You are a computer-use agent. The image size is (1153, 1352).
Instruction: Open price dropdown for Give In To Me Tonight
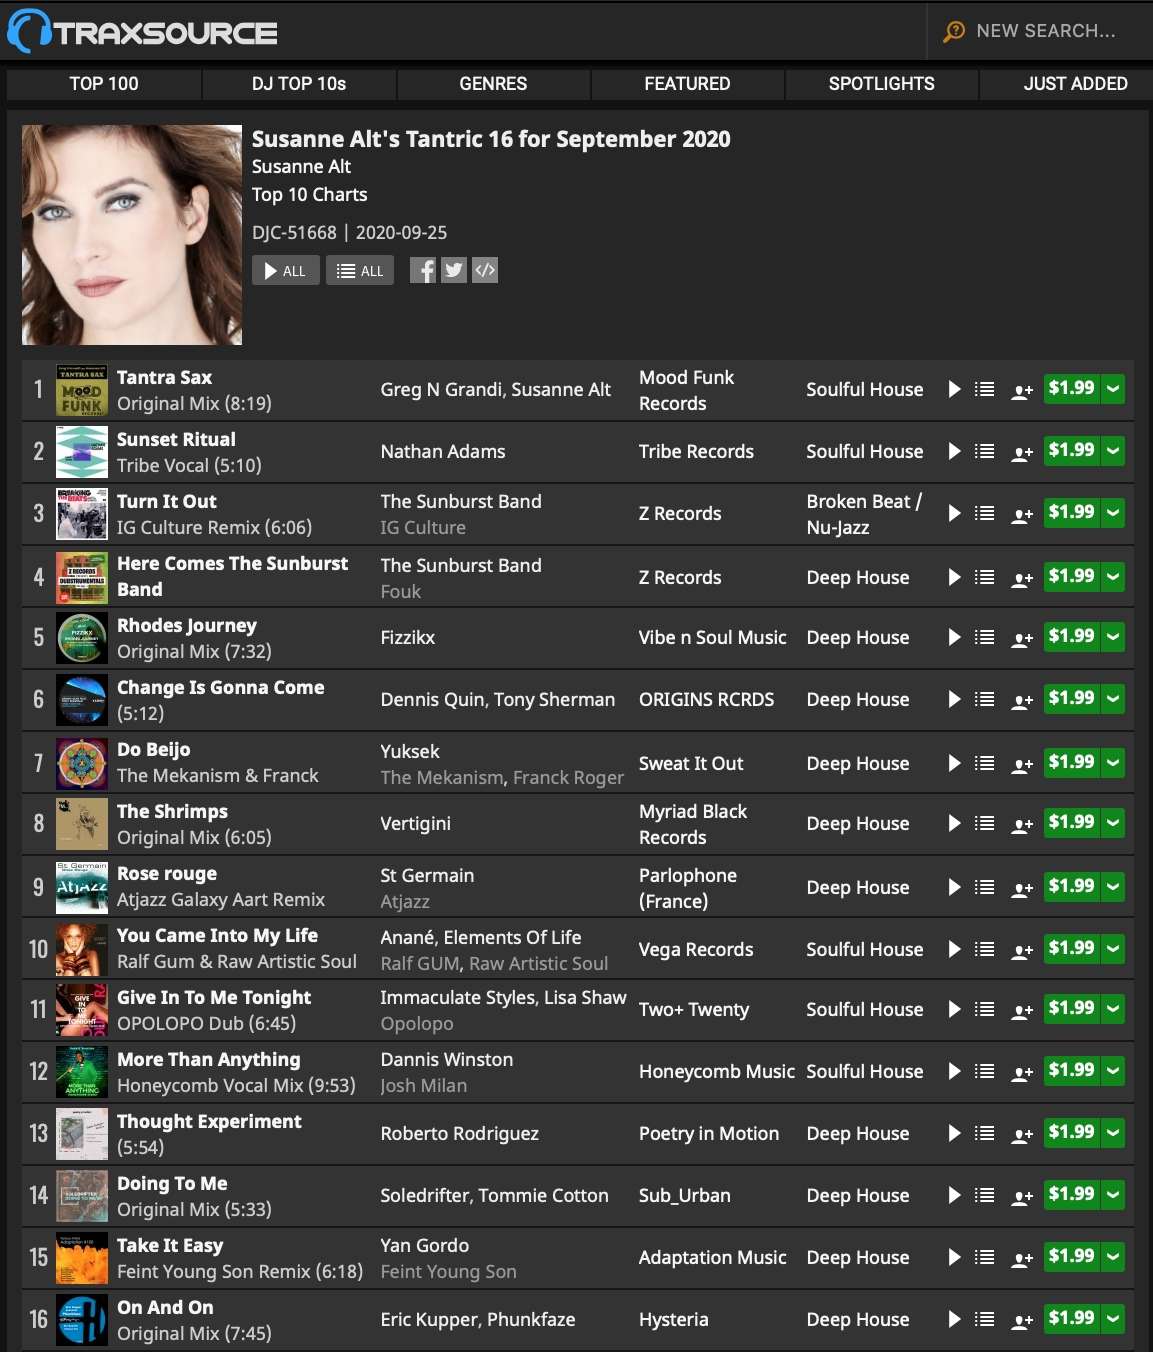[1113, 1009]
